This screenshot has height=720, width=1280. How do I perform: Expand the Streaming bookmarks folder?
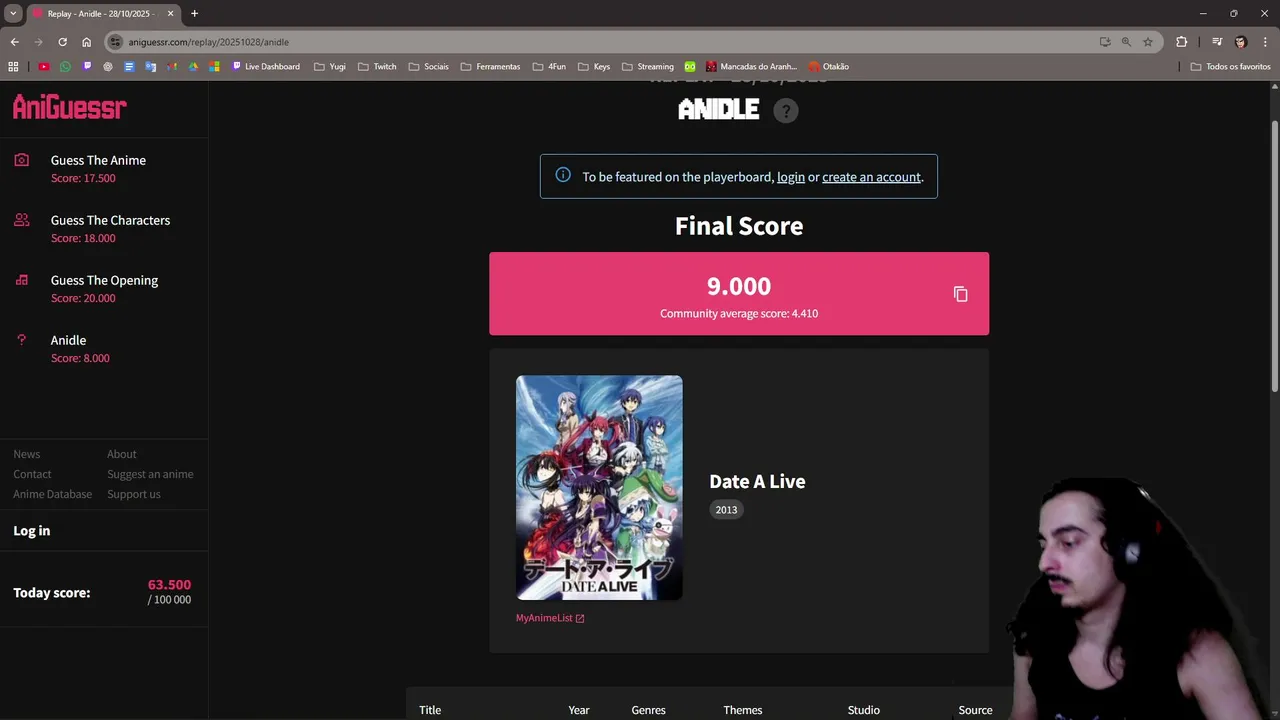[647, 67]
